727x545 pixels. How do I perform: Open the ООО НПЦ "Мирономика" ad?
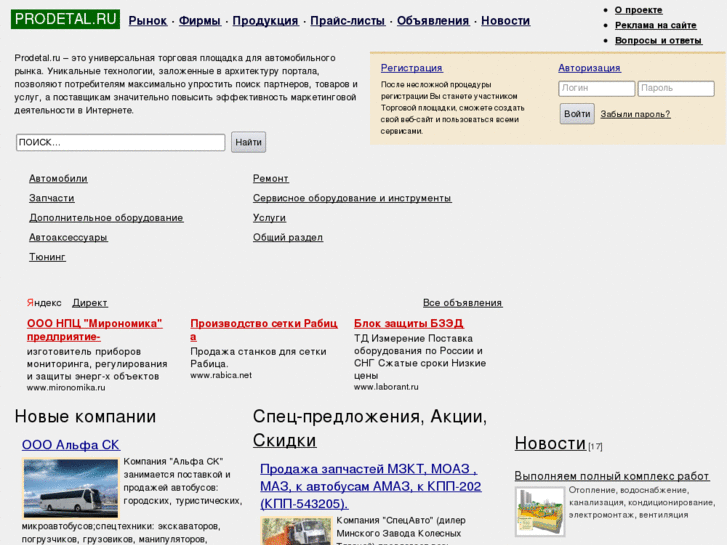tap(95, 330)
